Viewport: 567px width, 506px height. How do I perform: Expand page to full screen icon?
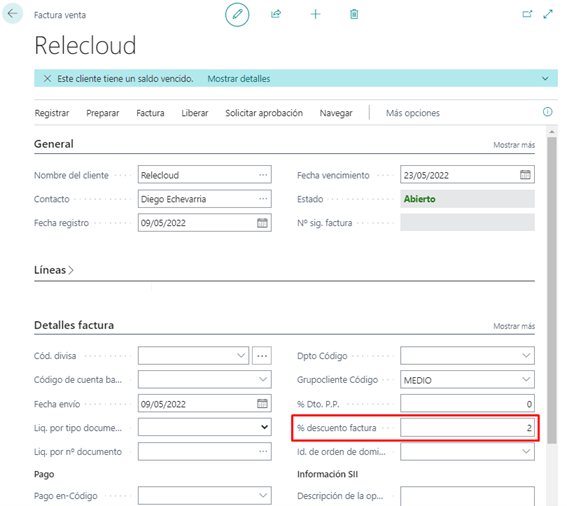(548, 14)
